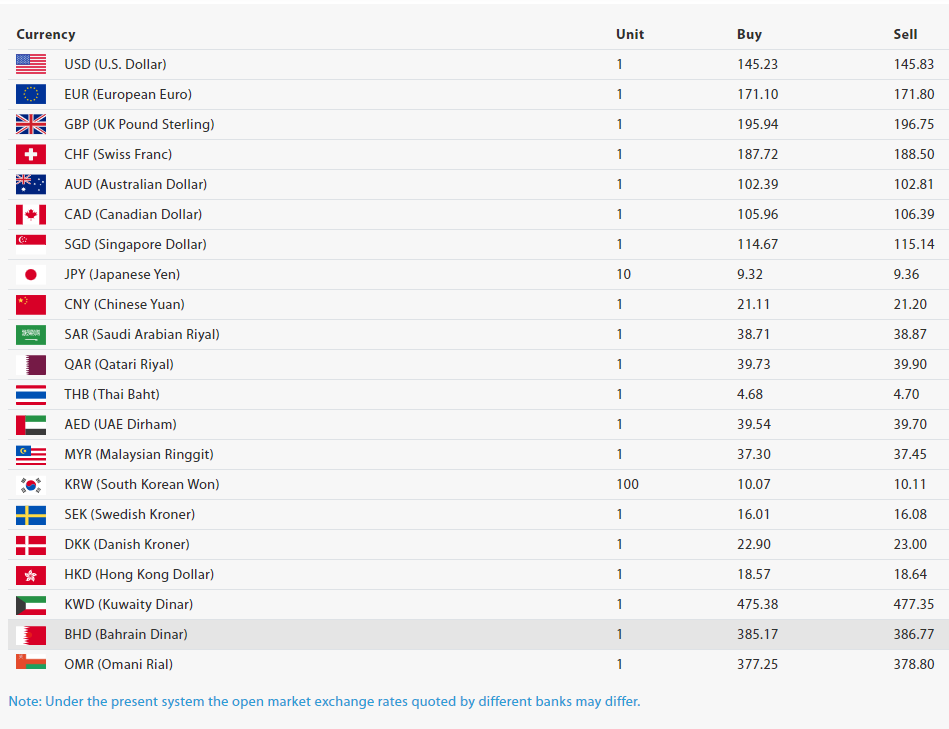Click the Currency column header

(46, 34)
